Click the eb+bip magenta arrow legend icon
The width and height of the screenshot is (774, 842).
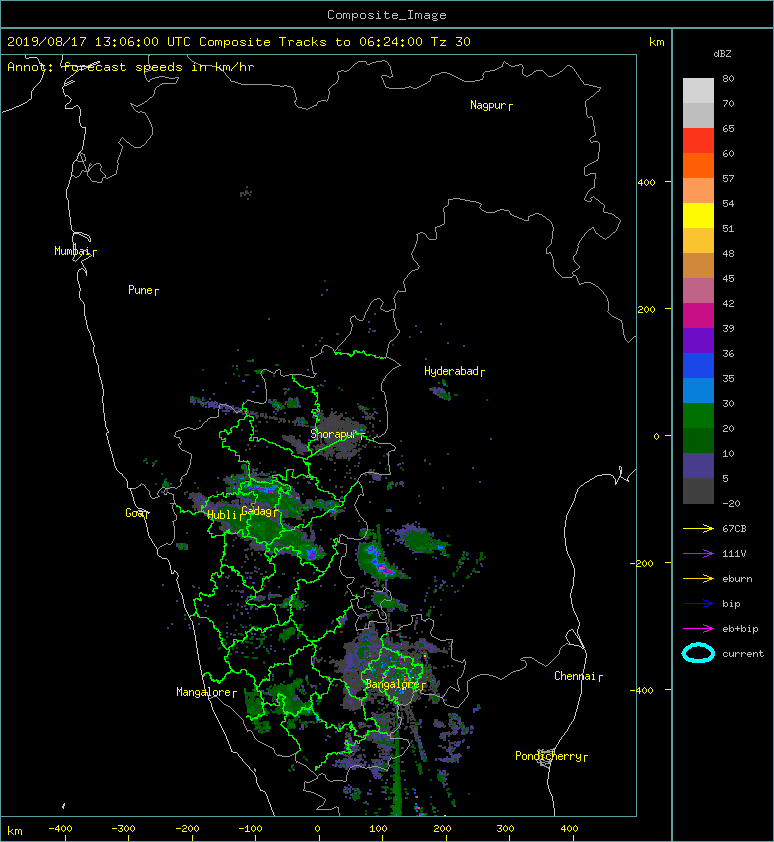698,629
